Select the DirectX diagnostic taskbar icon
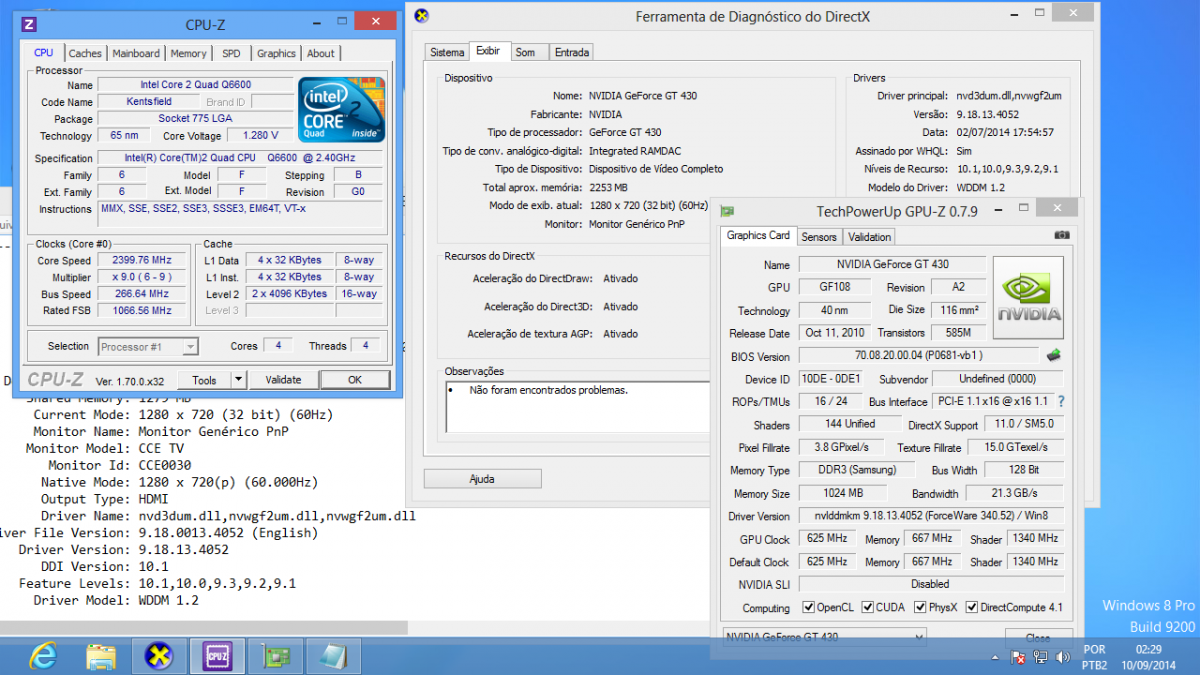 (159, 656)
